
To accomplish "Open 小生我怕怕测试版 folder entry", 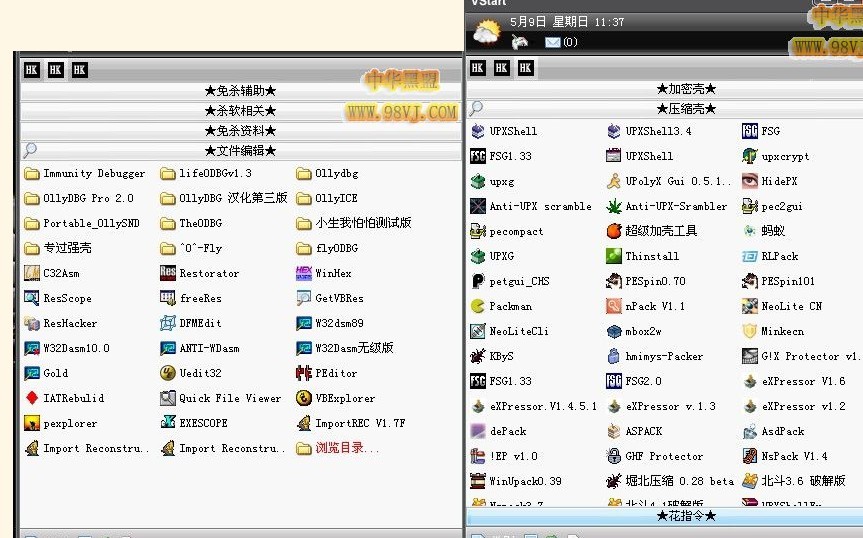I will point(363,223).
